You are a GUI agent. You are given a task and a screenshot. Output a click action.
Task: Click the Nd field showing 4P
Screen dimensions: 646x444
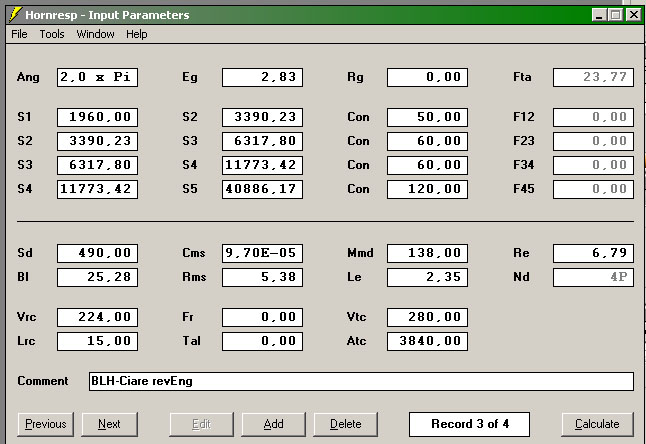(593, 277)
